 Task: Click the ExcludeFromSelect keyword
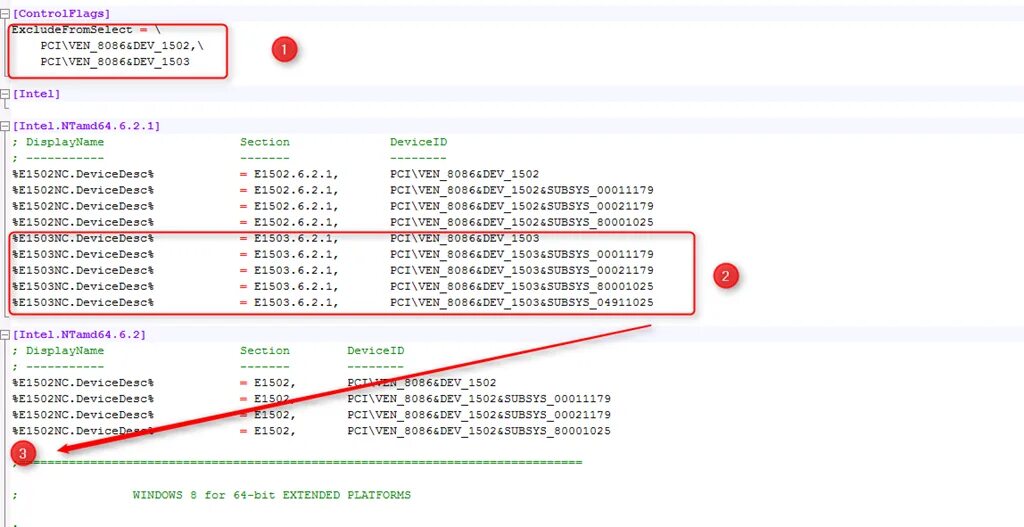point(72,30)
